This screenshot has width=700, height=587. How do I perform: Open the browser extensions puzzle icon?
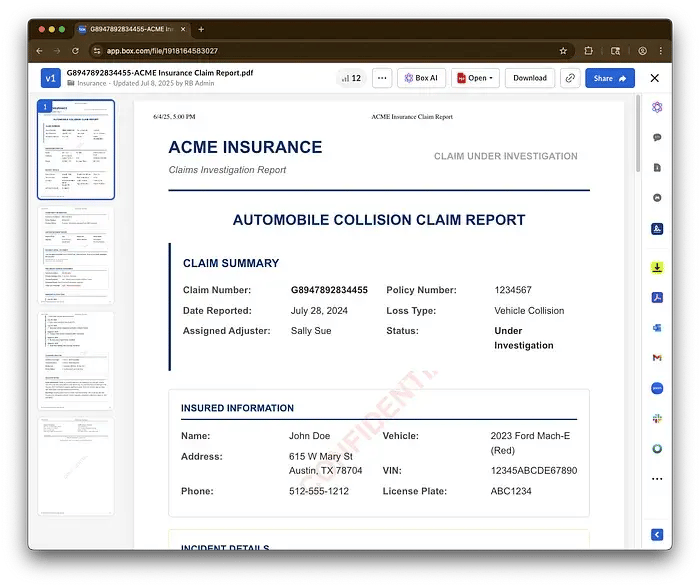click(588, 51)
